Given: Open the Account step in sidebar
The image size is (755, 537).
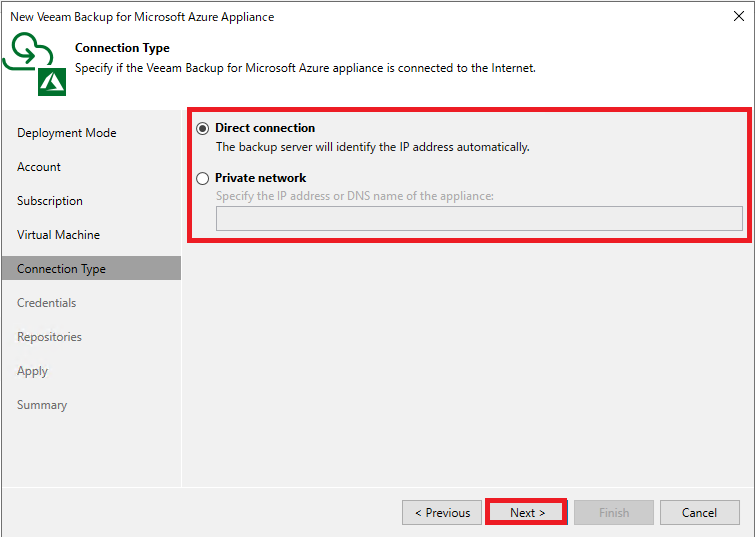Looking at the screenshot, I should [x=39, y=167].
